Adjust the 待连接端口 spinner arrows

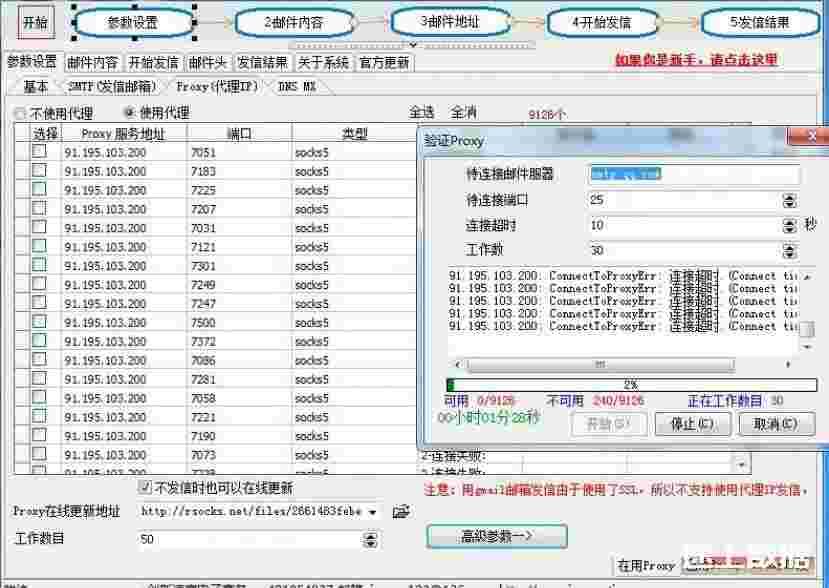click(789, 200)
